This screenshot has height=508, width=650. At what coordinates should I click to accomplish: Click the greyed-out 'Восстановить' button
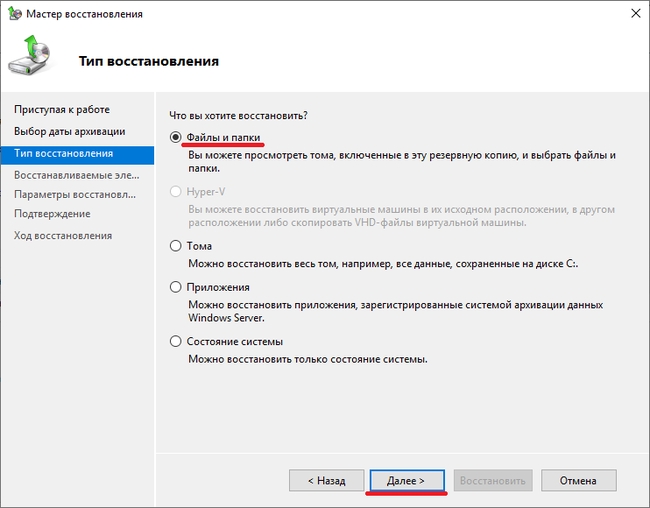coord(492,481)
